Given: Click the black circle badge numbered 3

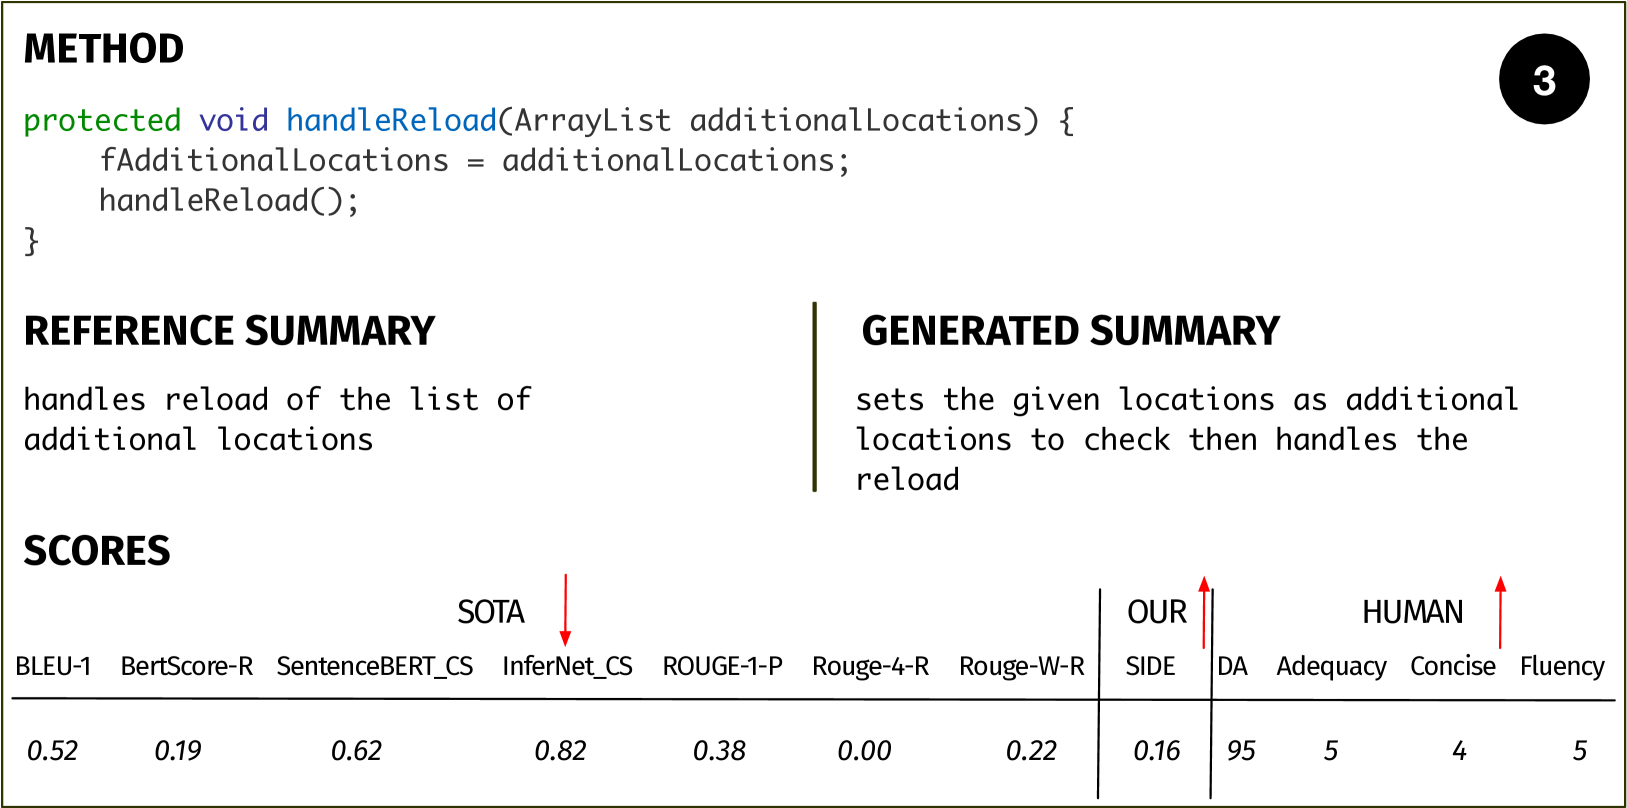Looking at the screenshot, I should 1544,80.
